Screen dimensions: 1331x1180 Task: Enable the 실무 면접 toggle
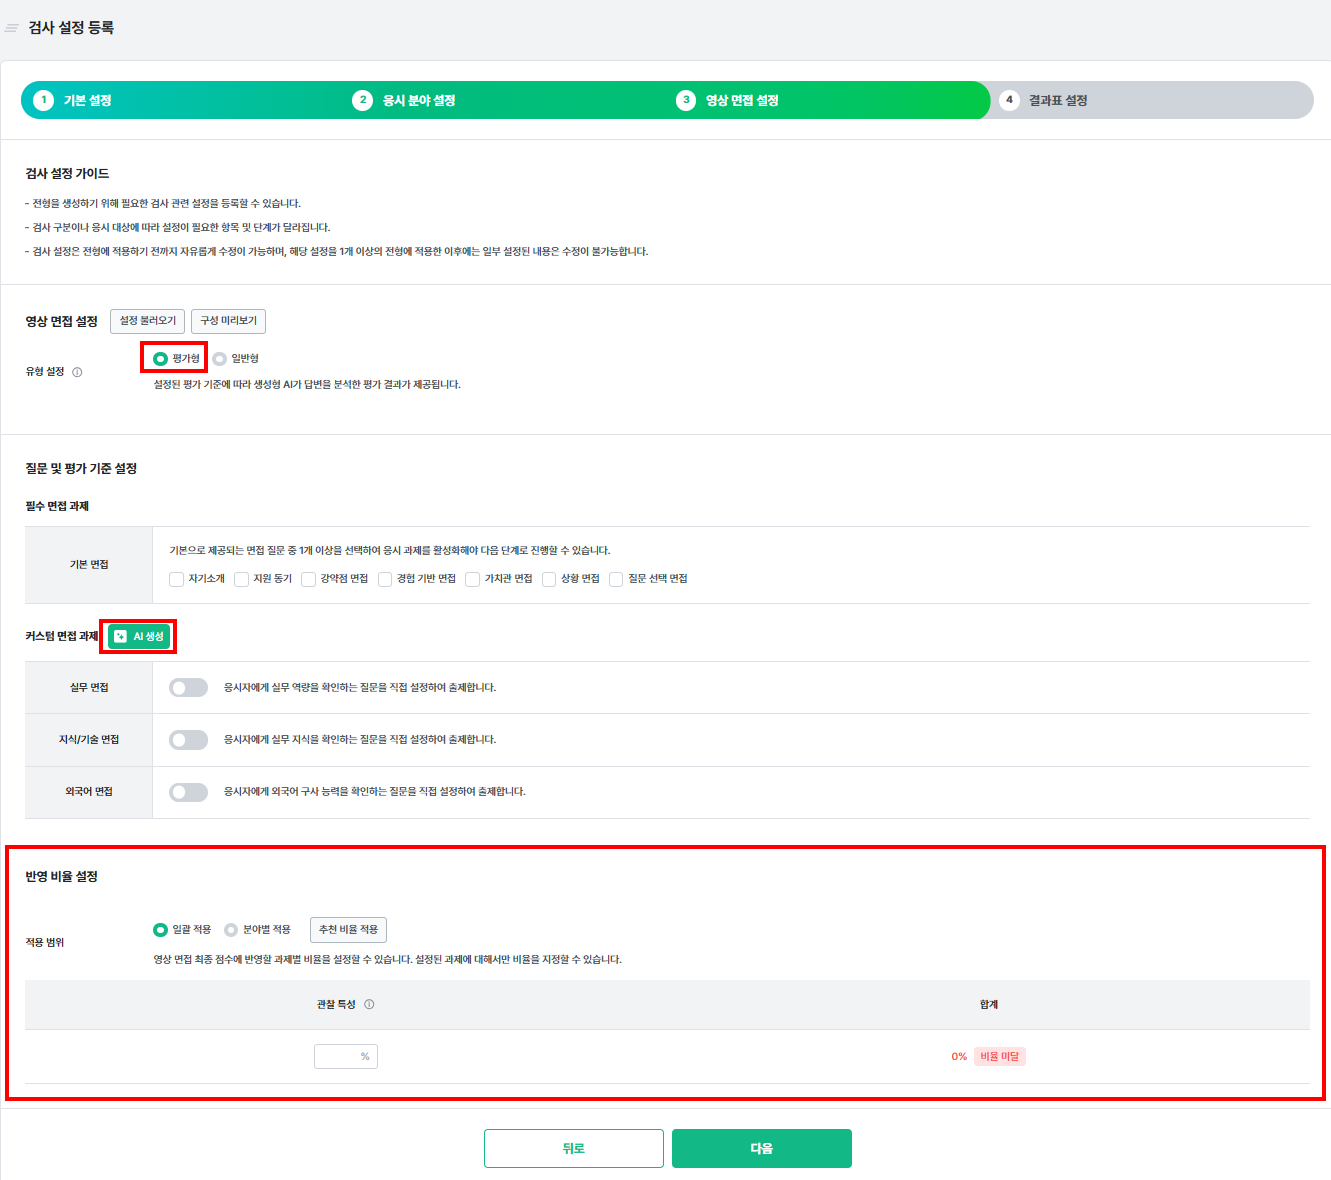point(189,687)
